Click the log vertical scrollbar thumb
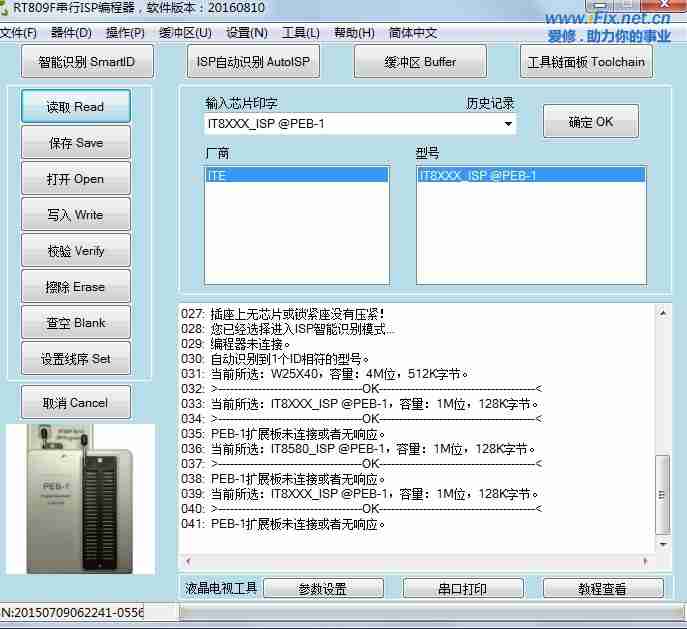This screenshot has width=687, height=629. pos(662,495)
